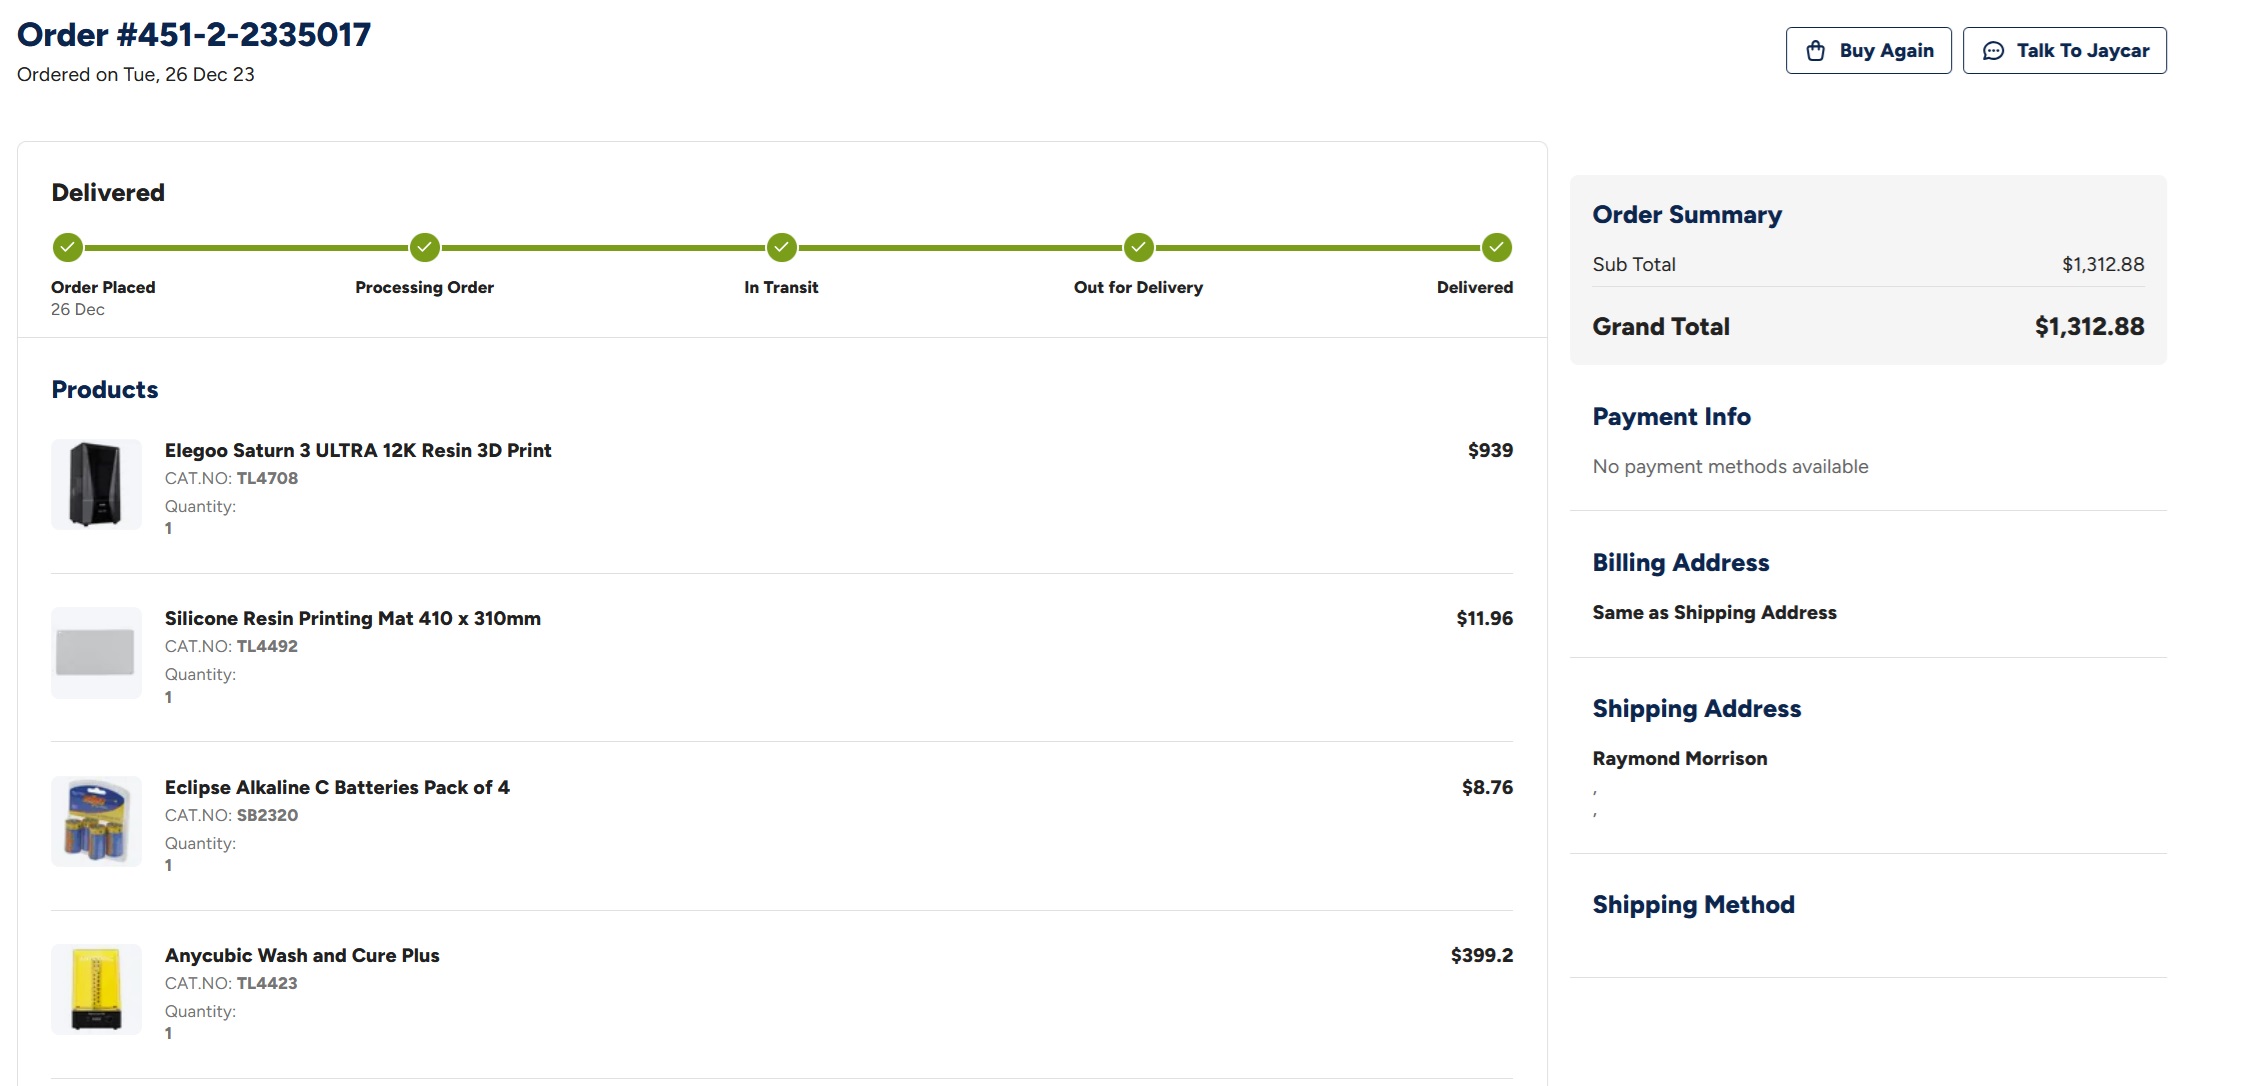Click the Delivered checkmark circle
The image size is (2252, 1086).
pos(1497,247)
